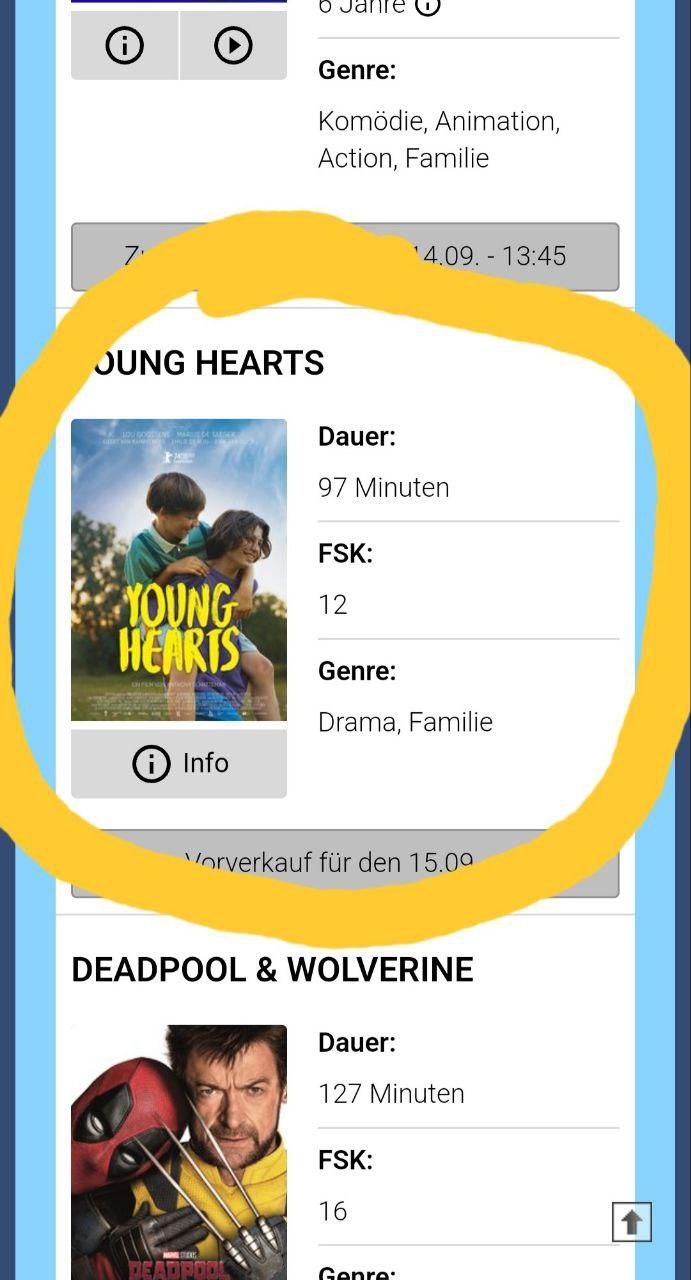Open the Young Hearts movie poster
Image resolution: width=691 pixels, height=1280 pixels.
click(x=179, y=570)
